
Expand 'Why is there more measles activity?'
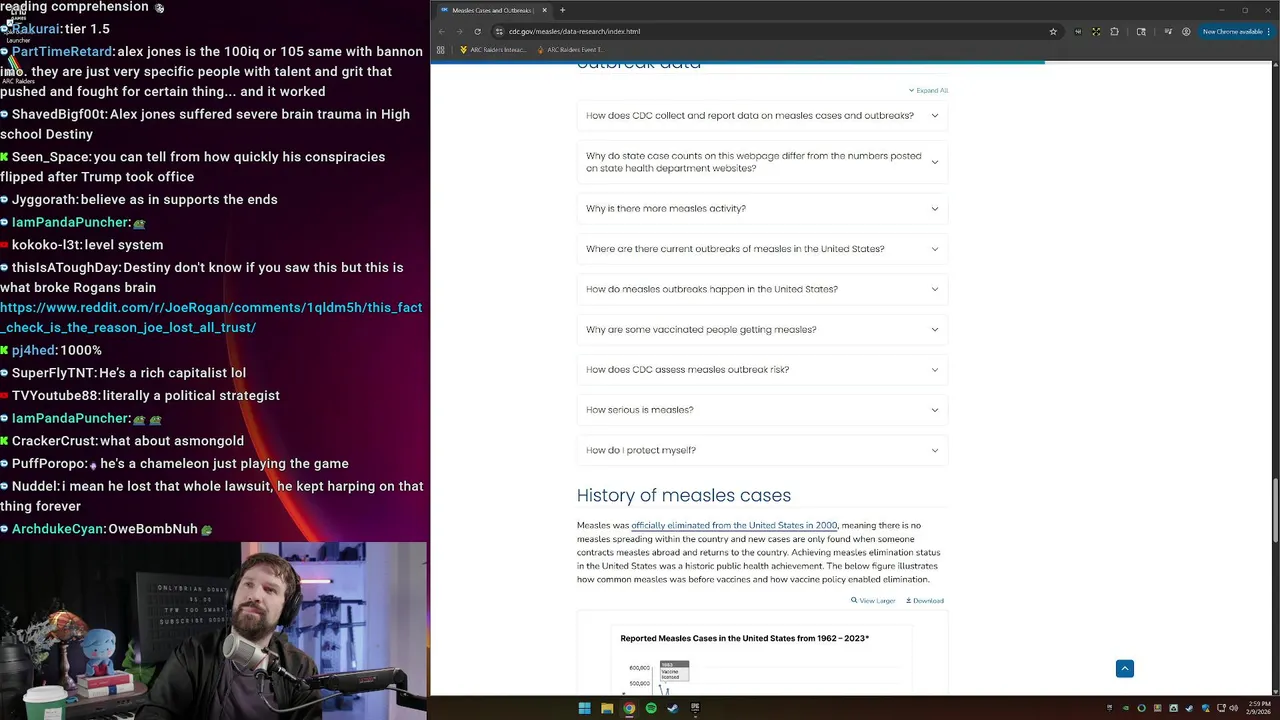[x=762, y=208]
